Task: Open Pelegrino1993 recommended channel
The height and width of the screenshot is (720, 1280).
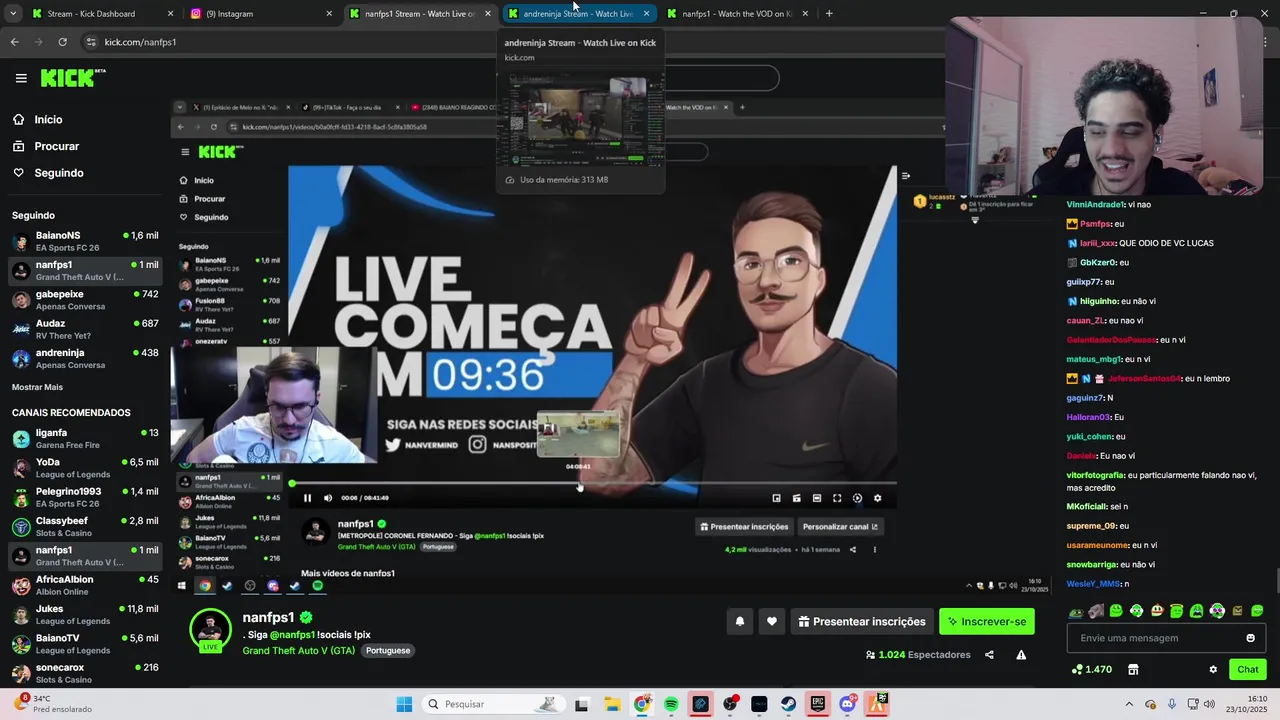Action: tap(85, 497)
